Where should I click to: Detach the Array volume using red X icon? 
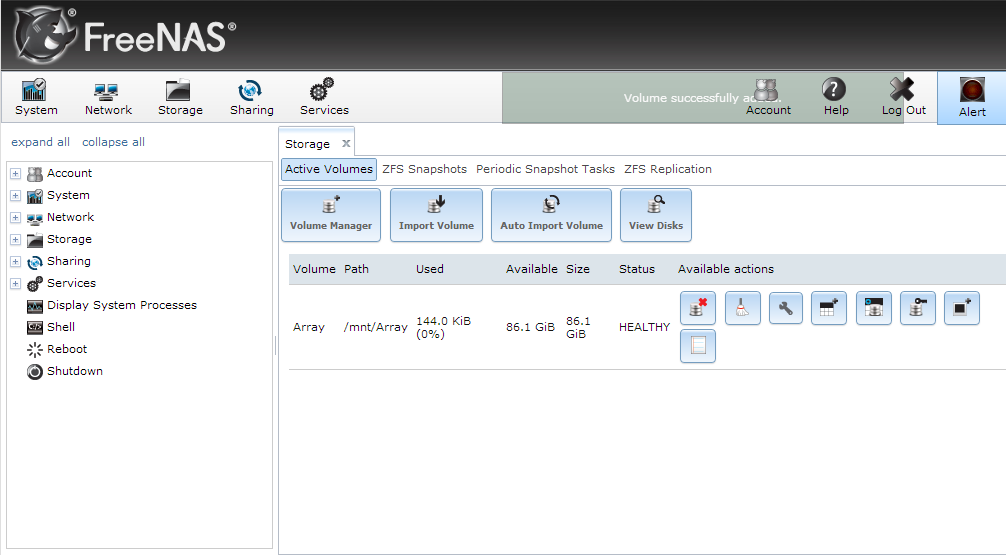[697, 308]
